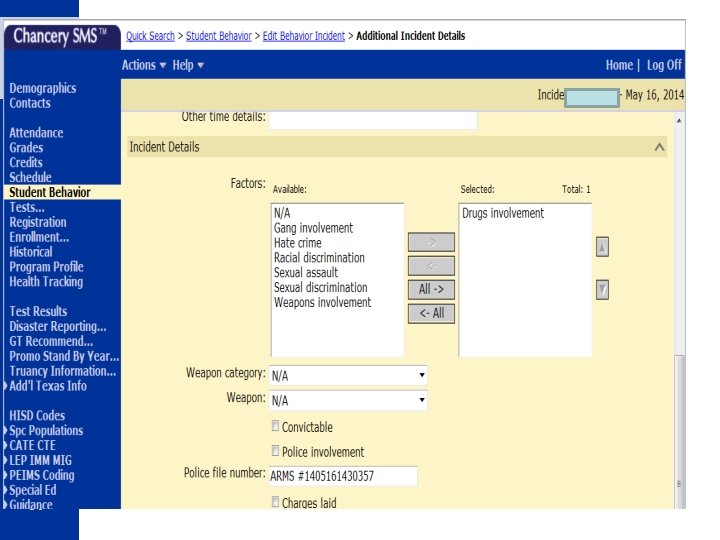This screenshot has height=540, width=720.
Task: Remove selected factor with left arrow button
Action: click(x=431, y=266)
